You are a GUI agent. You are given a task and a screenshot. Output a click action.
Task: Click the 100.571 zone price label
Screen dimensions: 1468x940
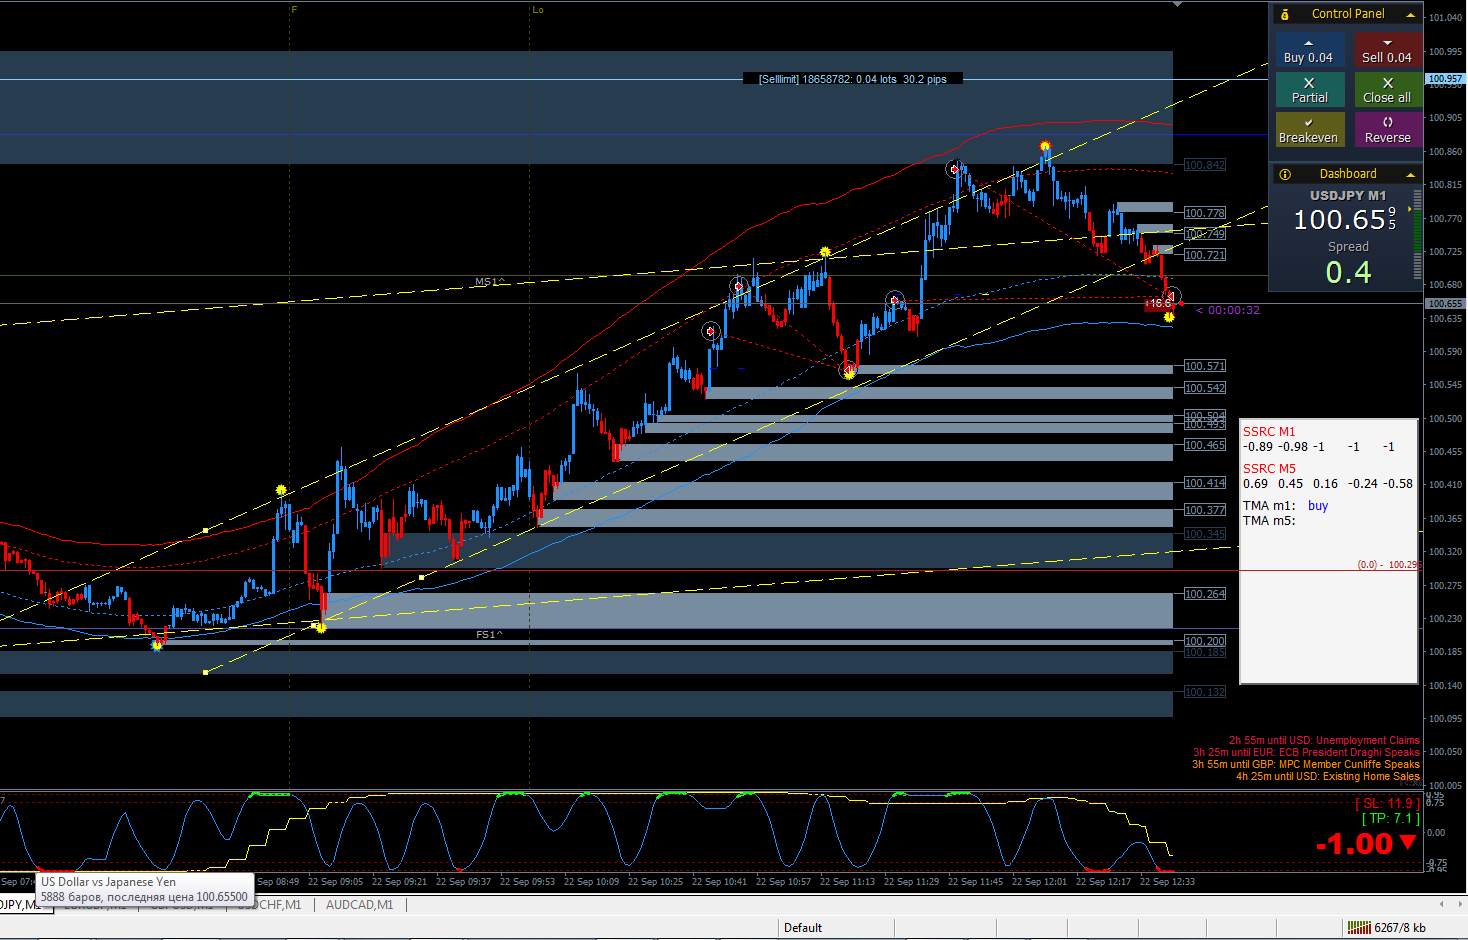pos(1204,366)
